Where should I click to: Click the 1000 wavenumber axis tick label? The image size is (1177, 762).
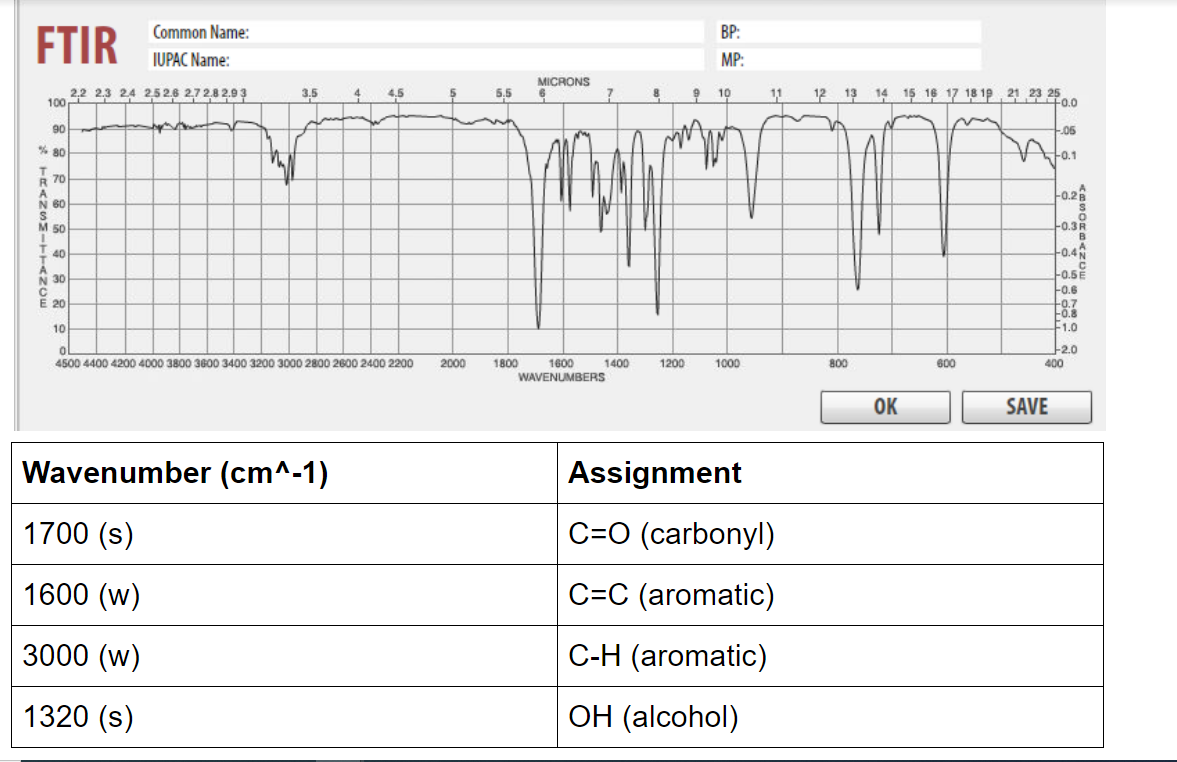pos(727,363)
